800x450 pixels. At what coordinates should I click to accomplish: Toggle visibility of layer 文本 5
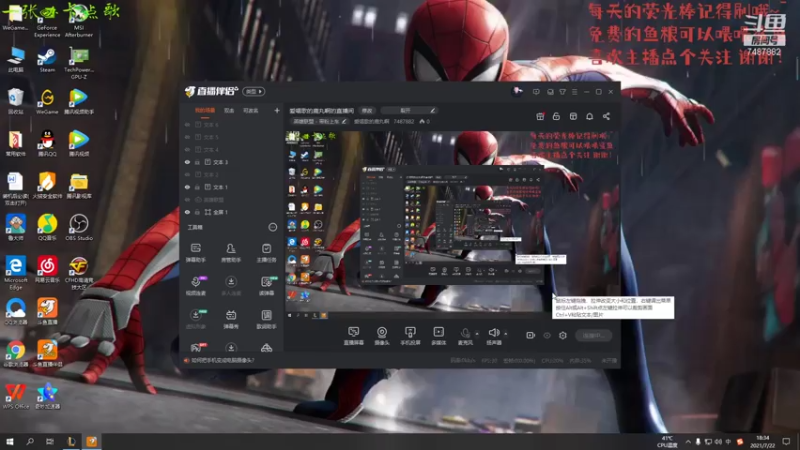pos(187,137)
